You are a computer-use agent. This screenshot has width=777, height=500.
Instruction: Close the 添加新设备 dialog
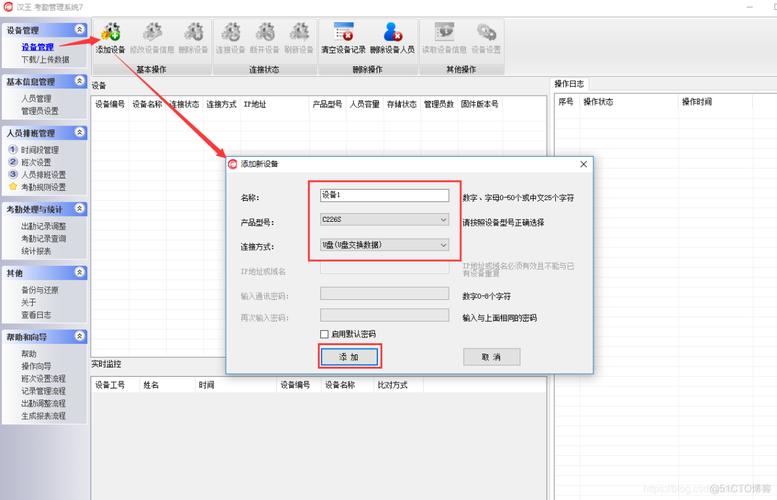[x=584, y=164]
